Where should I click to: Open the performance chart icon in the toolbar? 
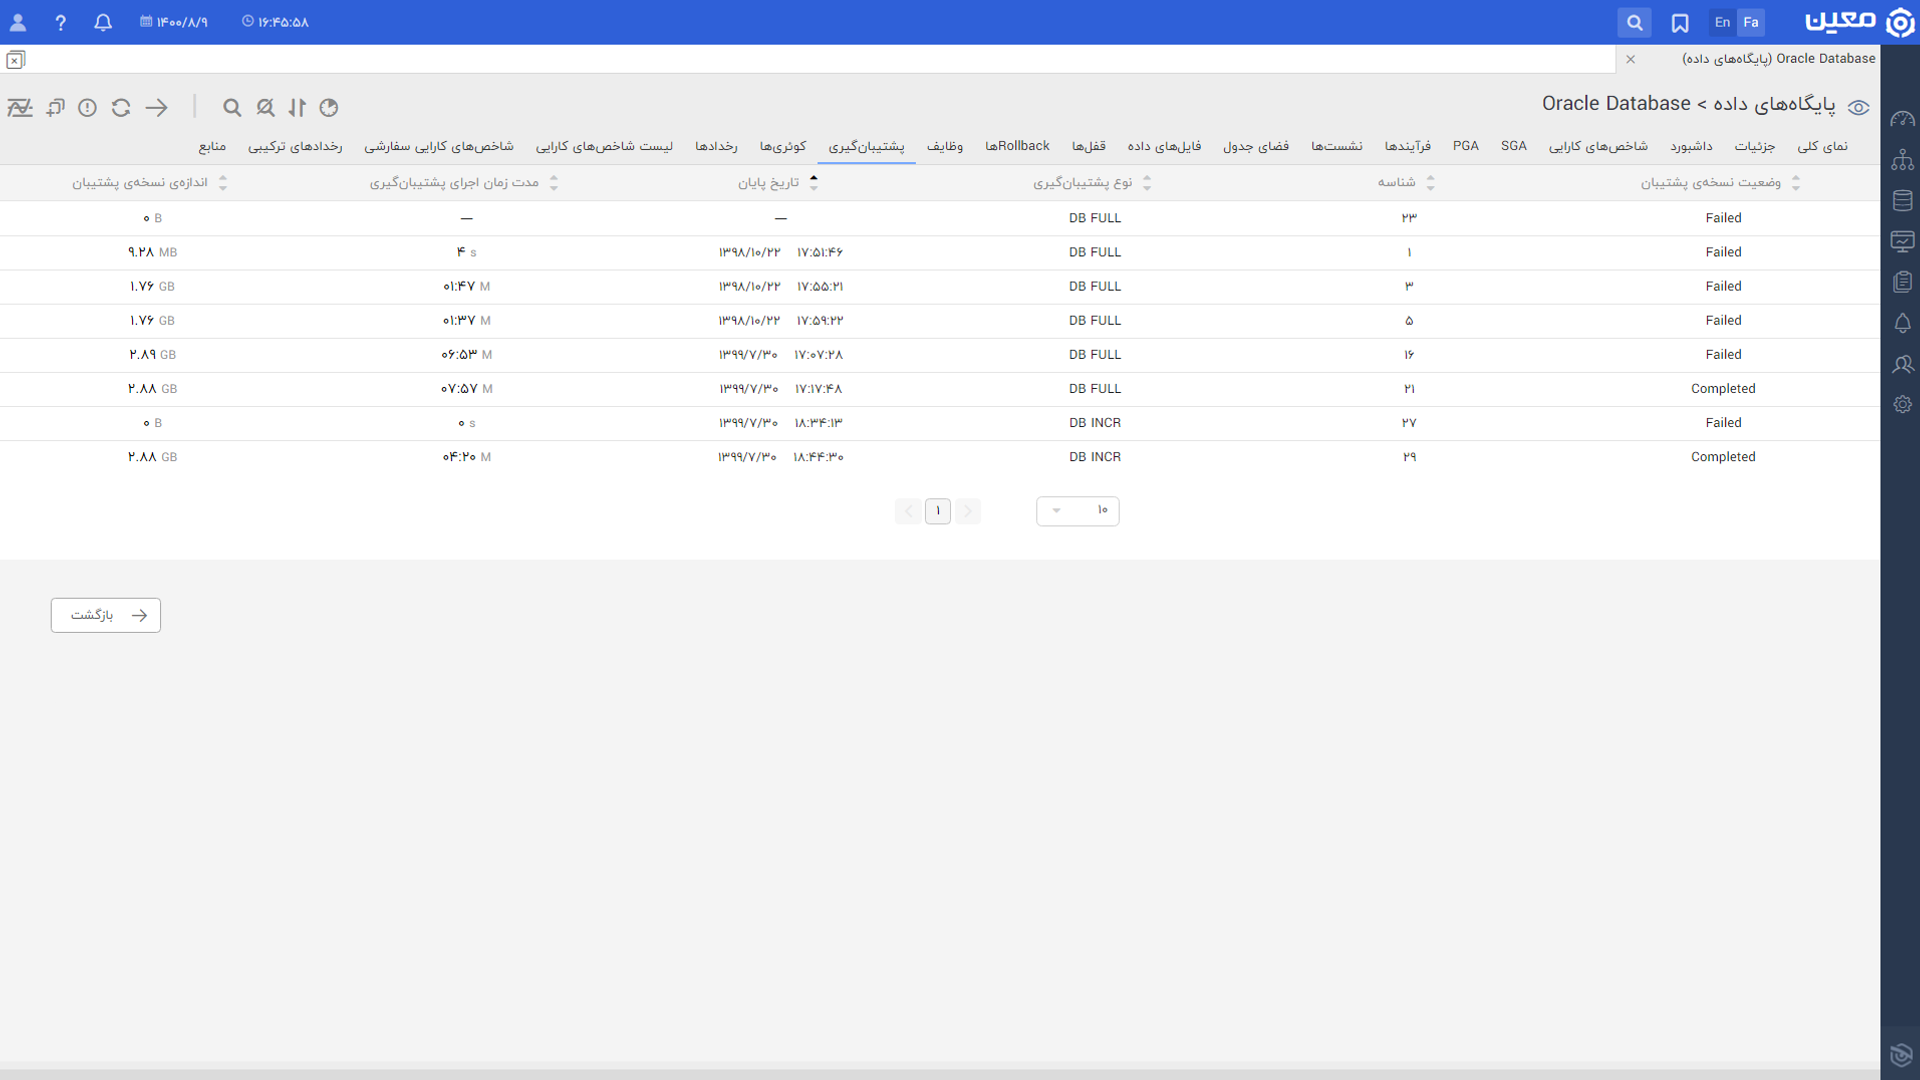tap(20, 107)
